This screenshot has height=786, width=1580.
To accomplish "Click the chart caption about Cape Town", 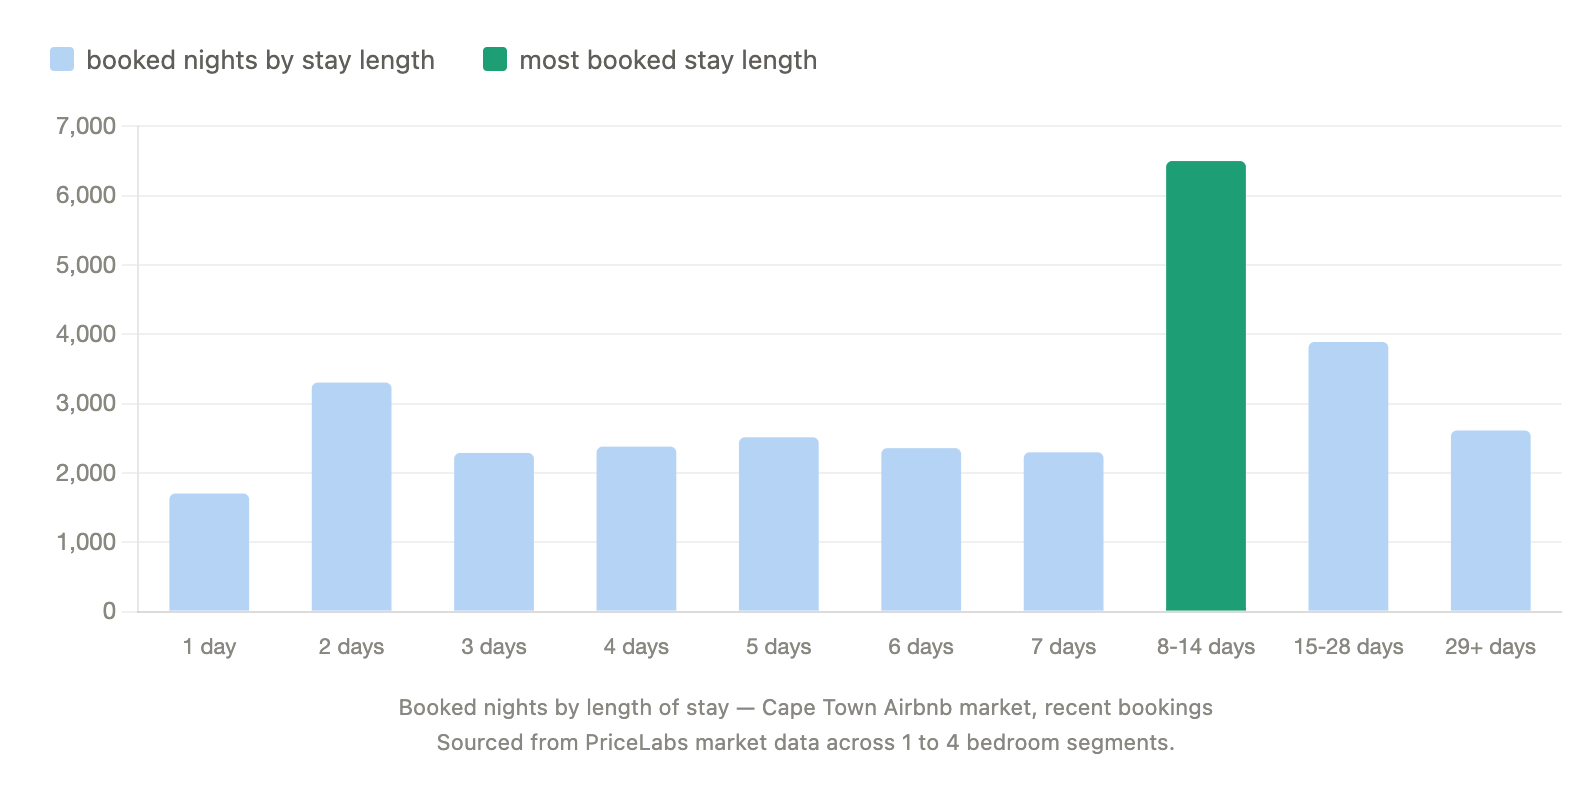I will click(x=805, y=708).
